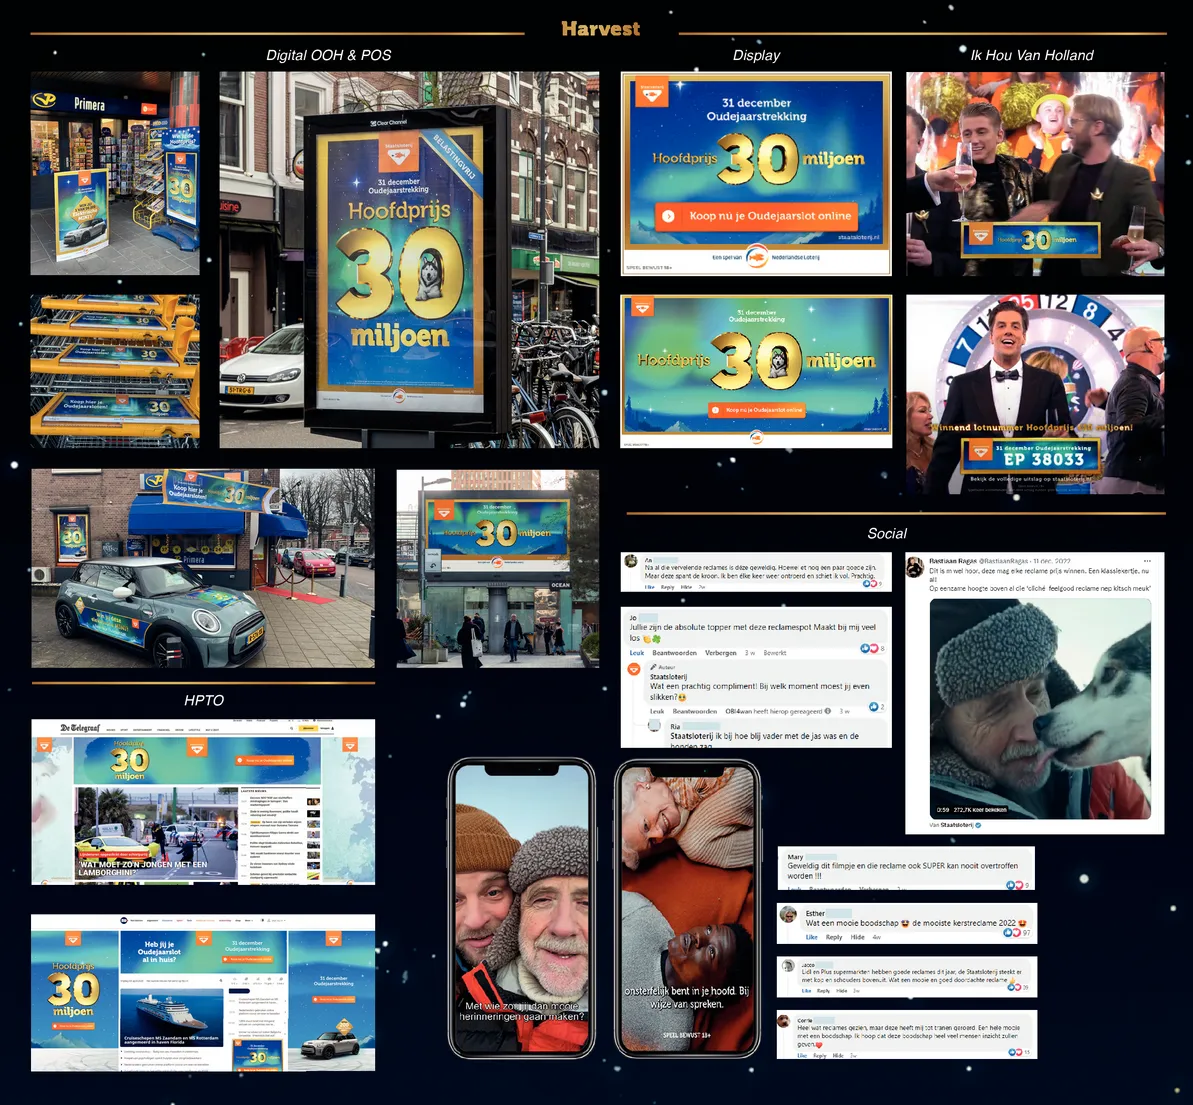Open the HPTO screenshot with the cruise ship
The image size is (1193, 1105).
[x=203, y=993]
